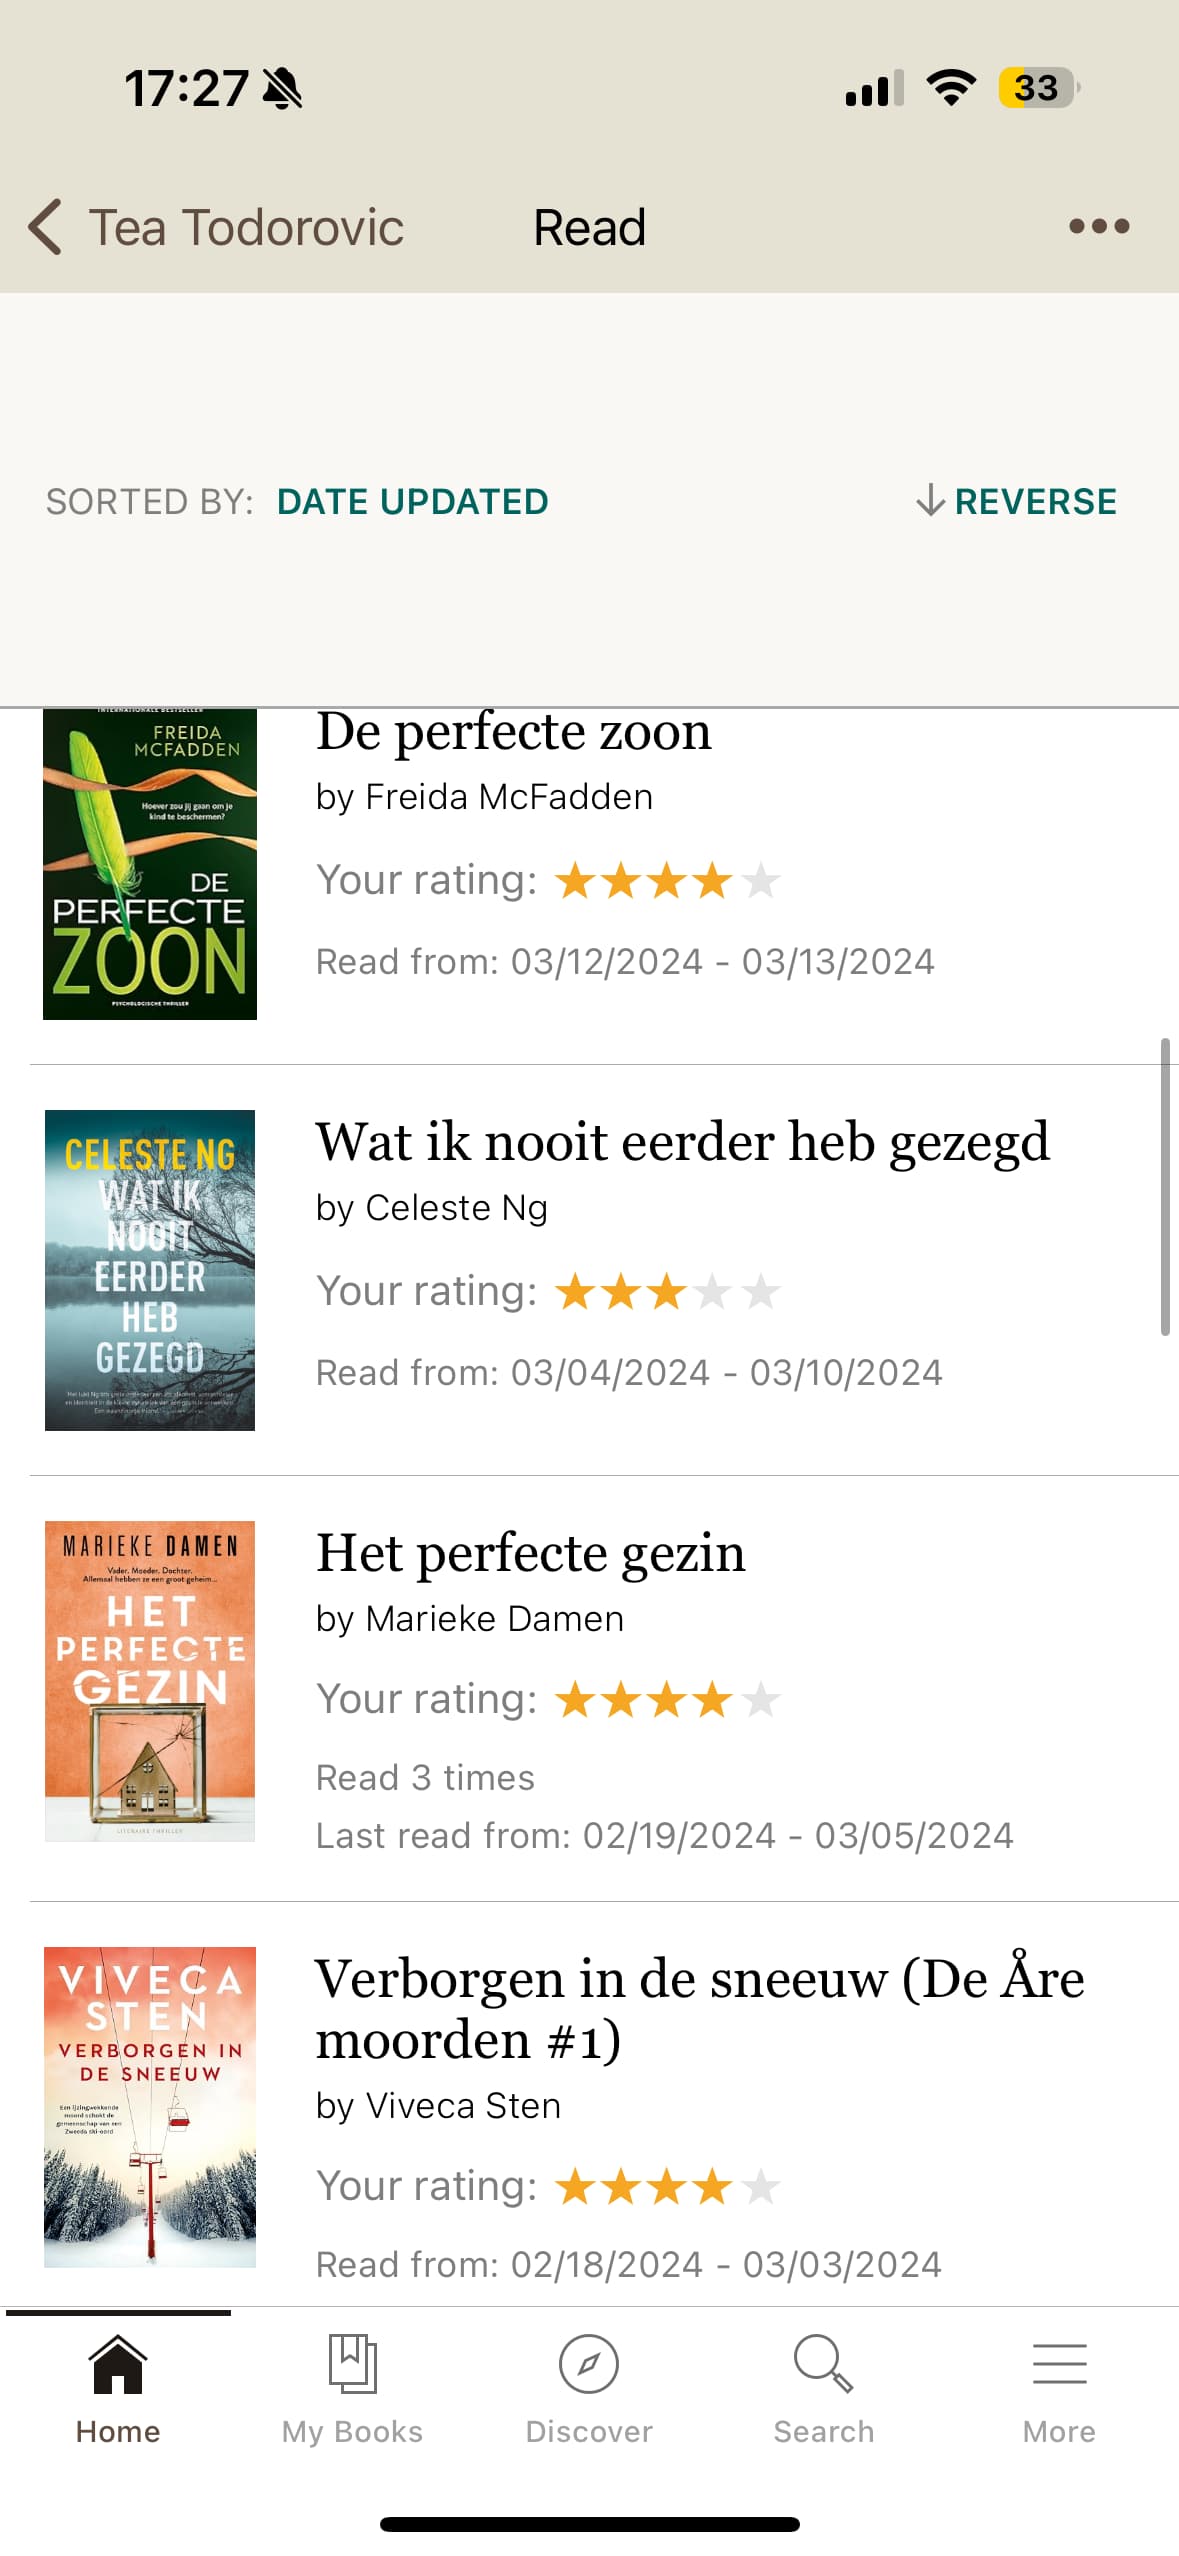Open De perfecte zoon book cover

(150, 864)
